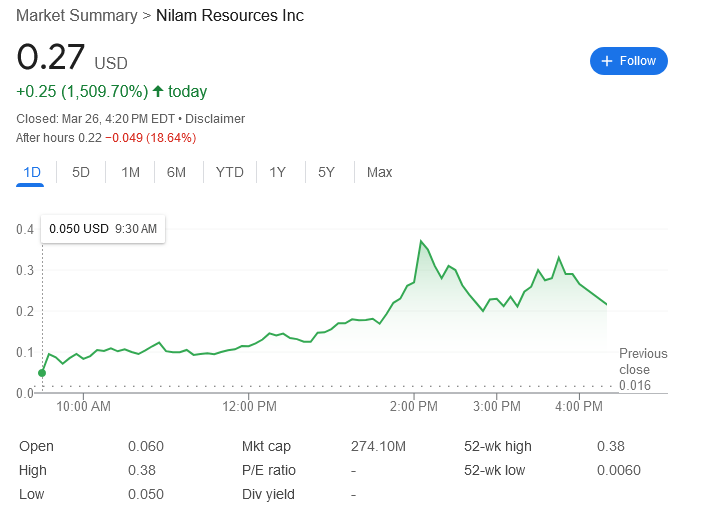Screen dimensions: 706x513
Task: Select the 1D chart range tab
Action: pos(32,172)
